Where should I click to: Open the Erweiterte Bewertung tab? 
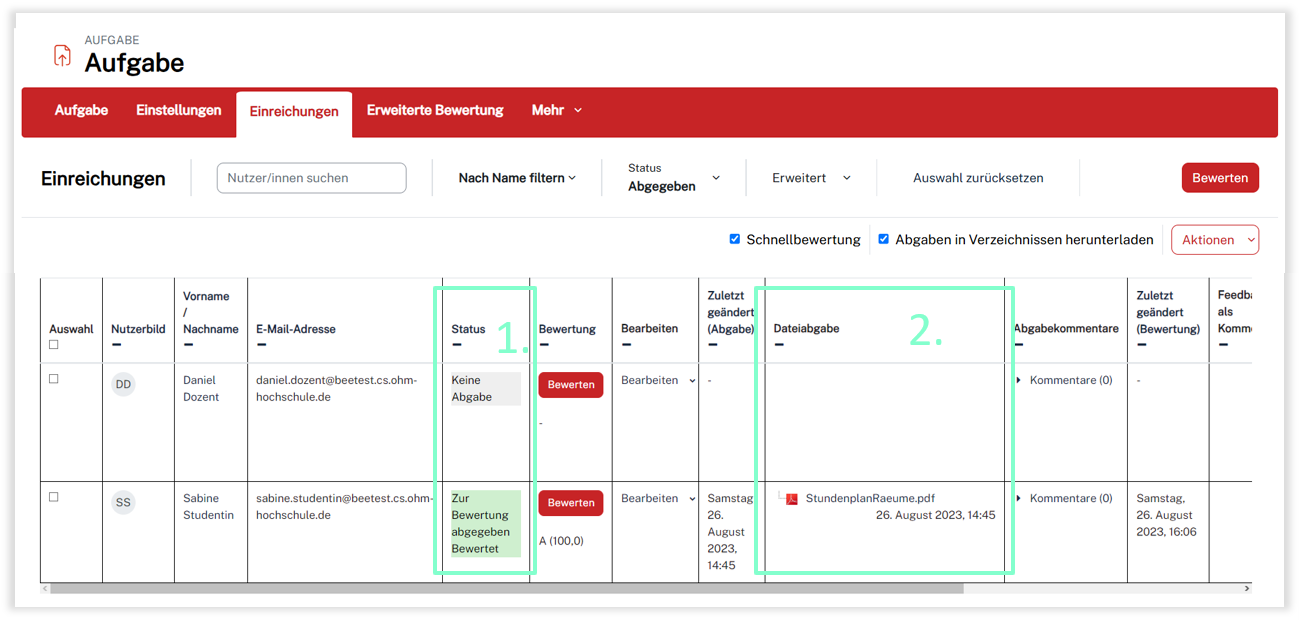[435, 110]
